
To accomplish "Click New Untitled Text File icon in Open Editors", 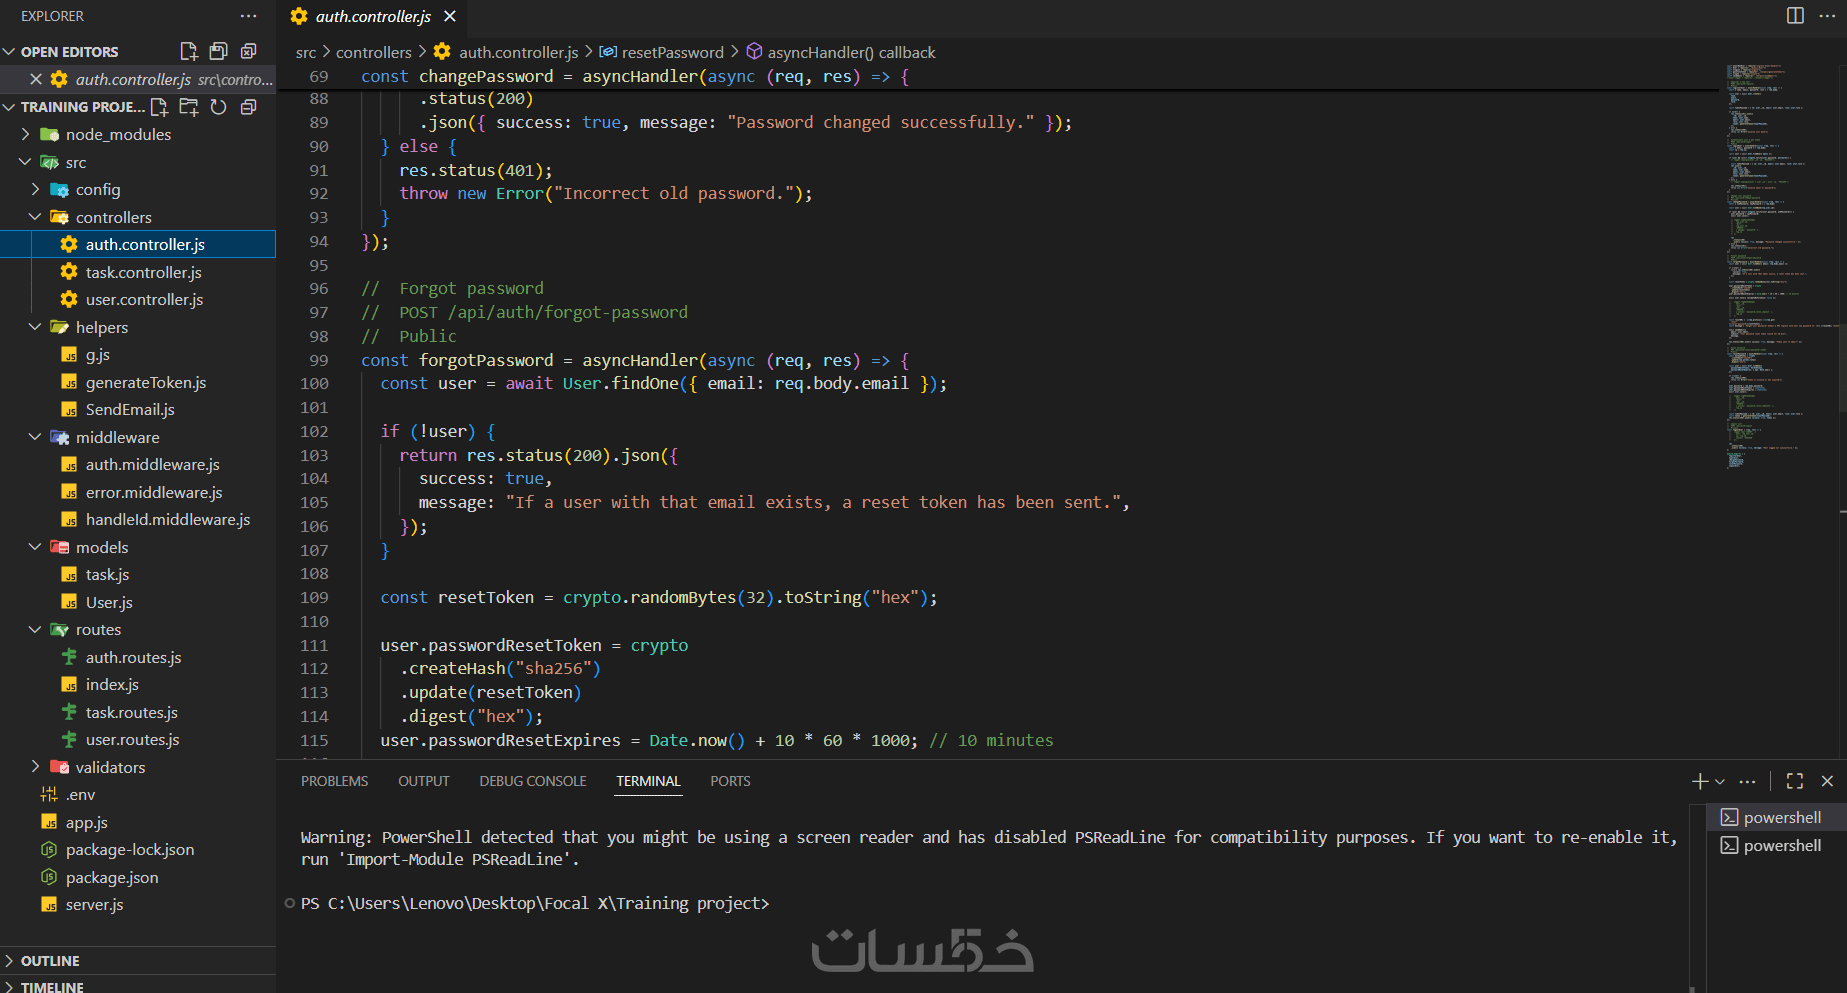I will click(x=188, y=51).
